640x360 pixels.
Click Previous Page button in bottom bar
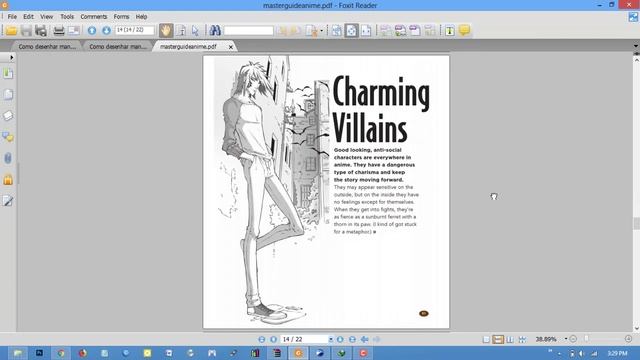pyautogui.click(x=273, y=339)
